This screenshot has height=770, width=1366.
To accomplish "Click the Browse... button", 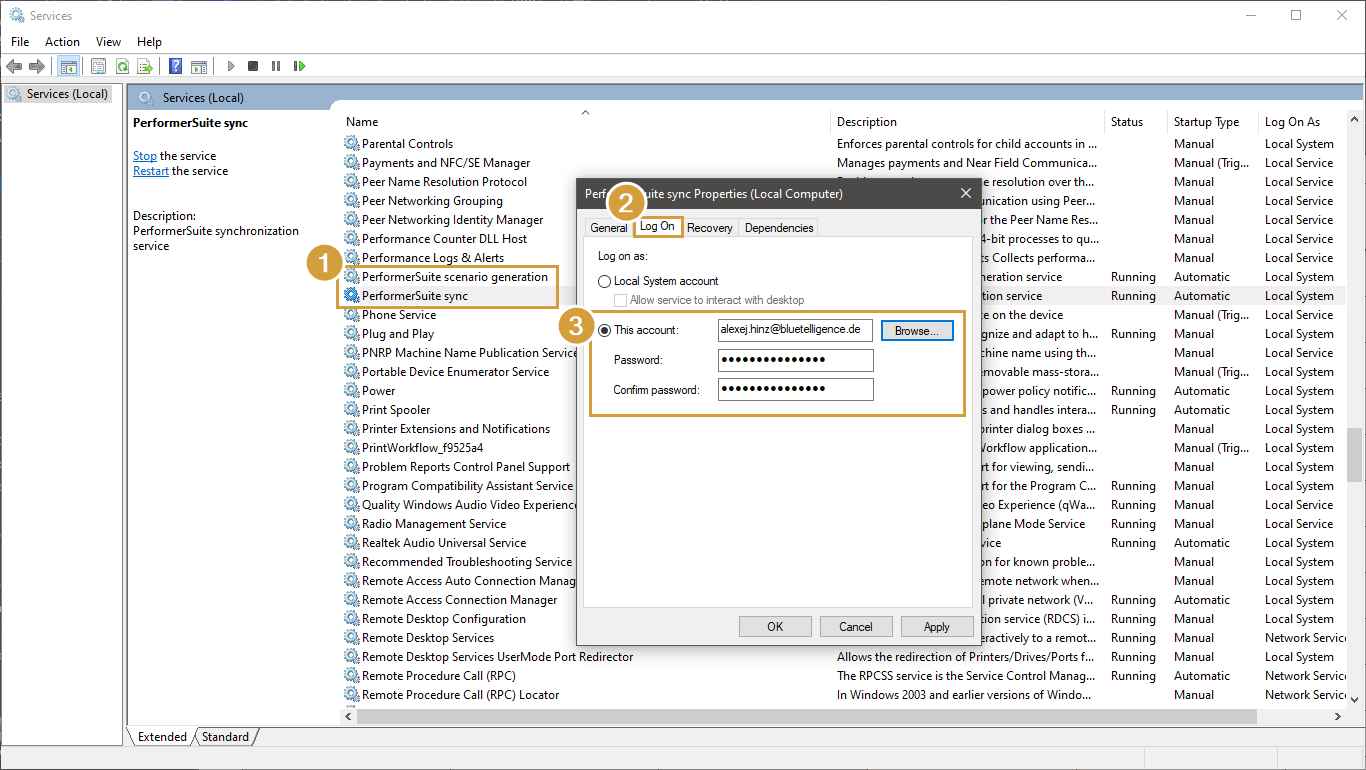I will coord(916,331).
